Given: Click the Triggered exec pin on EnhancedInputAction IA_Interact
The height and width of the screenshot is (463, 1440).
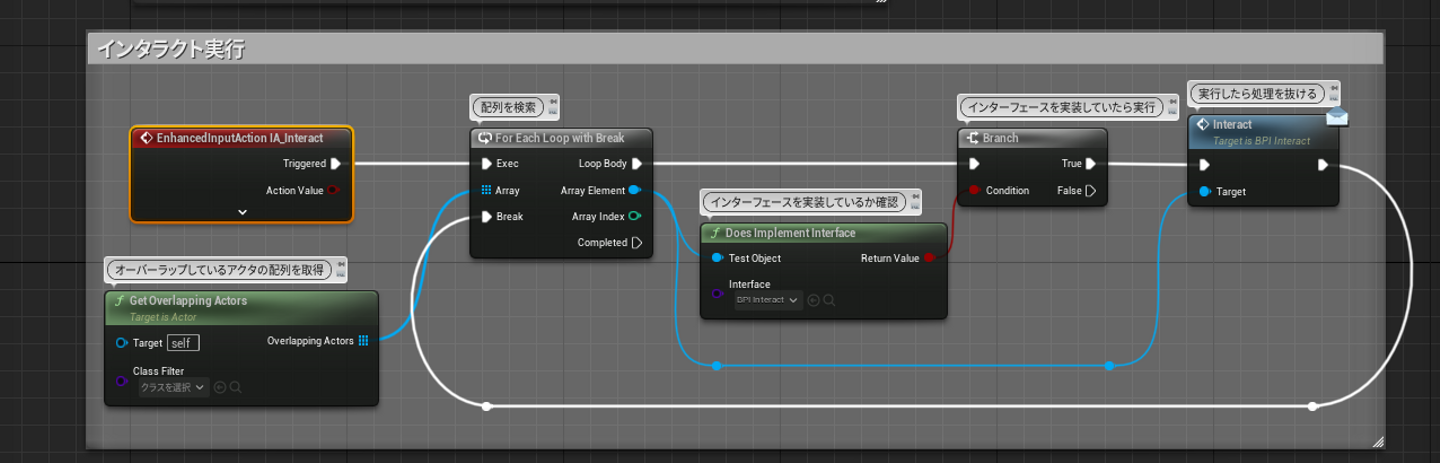Looking at the screenshot, I should point(336,164).
